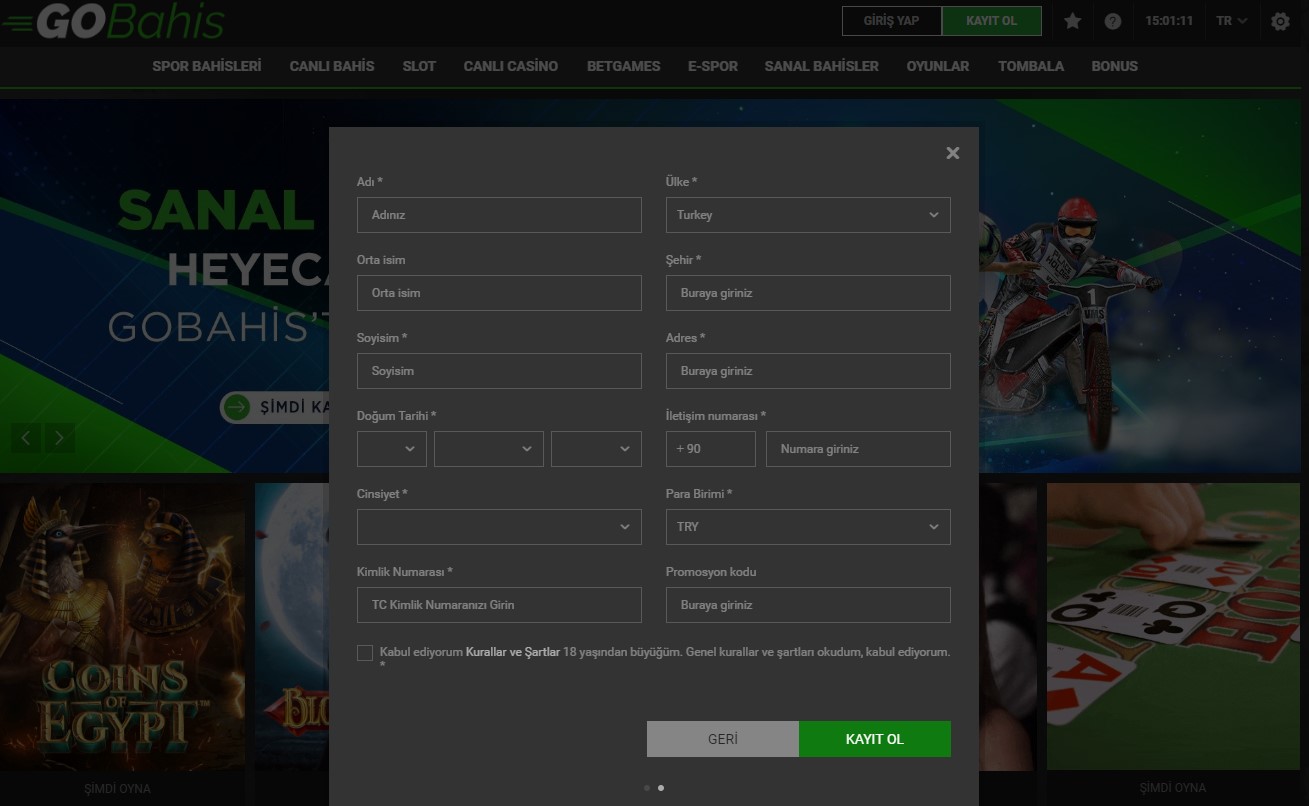Open the first Doğum Tarihi dropdown

pos(392,449)
